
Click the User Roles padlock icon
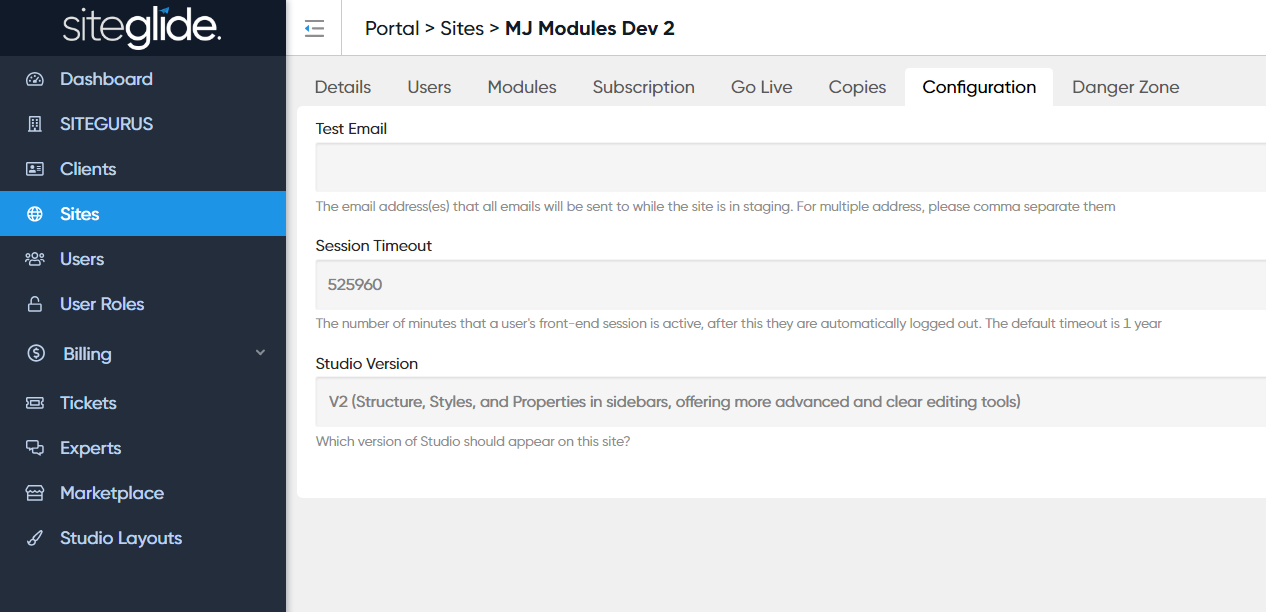(35, 304)
